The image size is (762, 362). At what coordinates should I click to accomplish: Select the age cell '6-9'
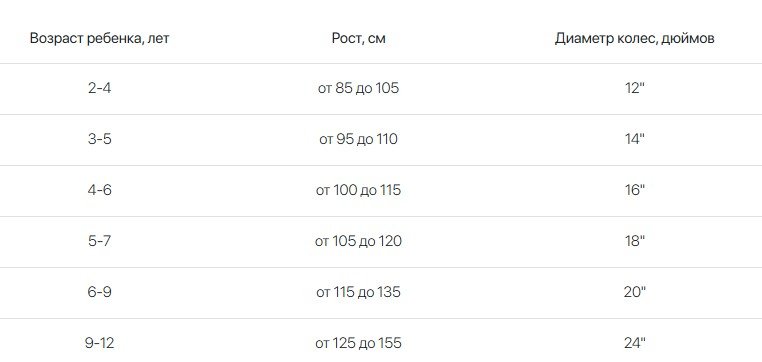100,293
